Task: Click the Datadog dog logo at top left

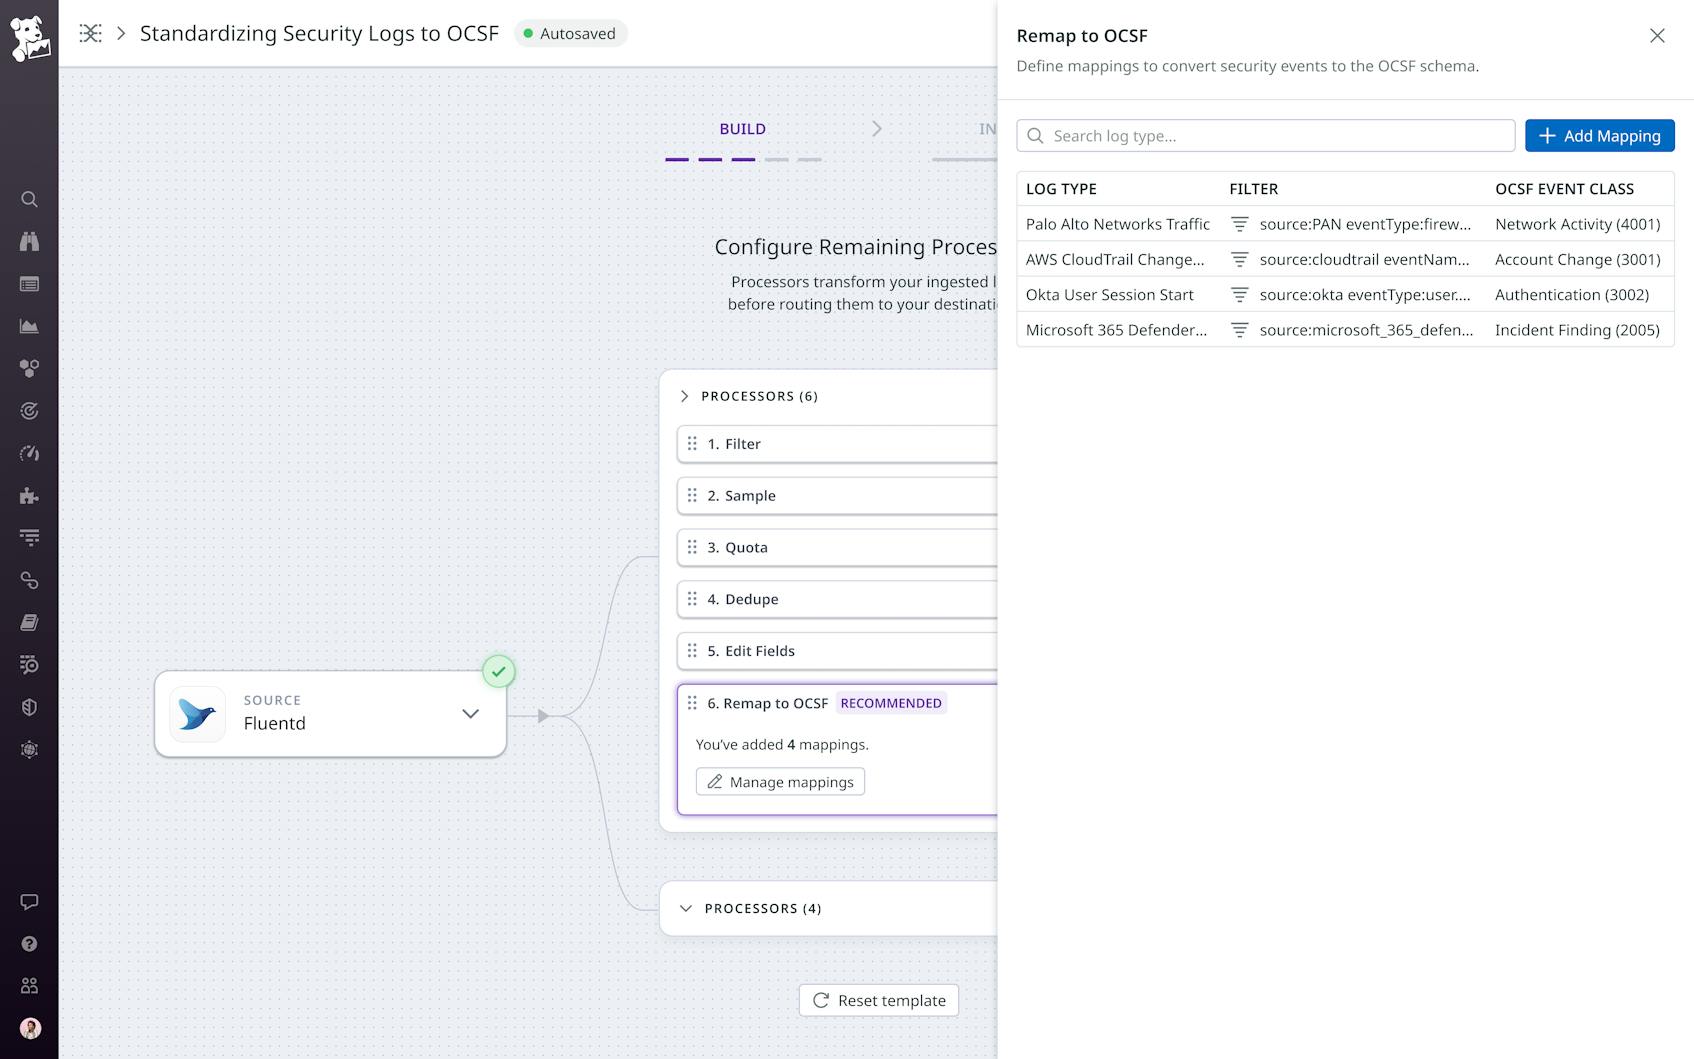Action: [x=29, y=32]
